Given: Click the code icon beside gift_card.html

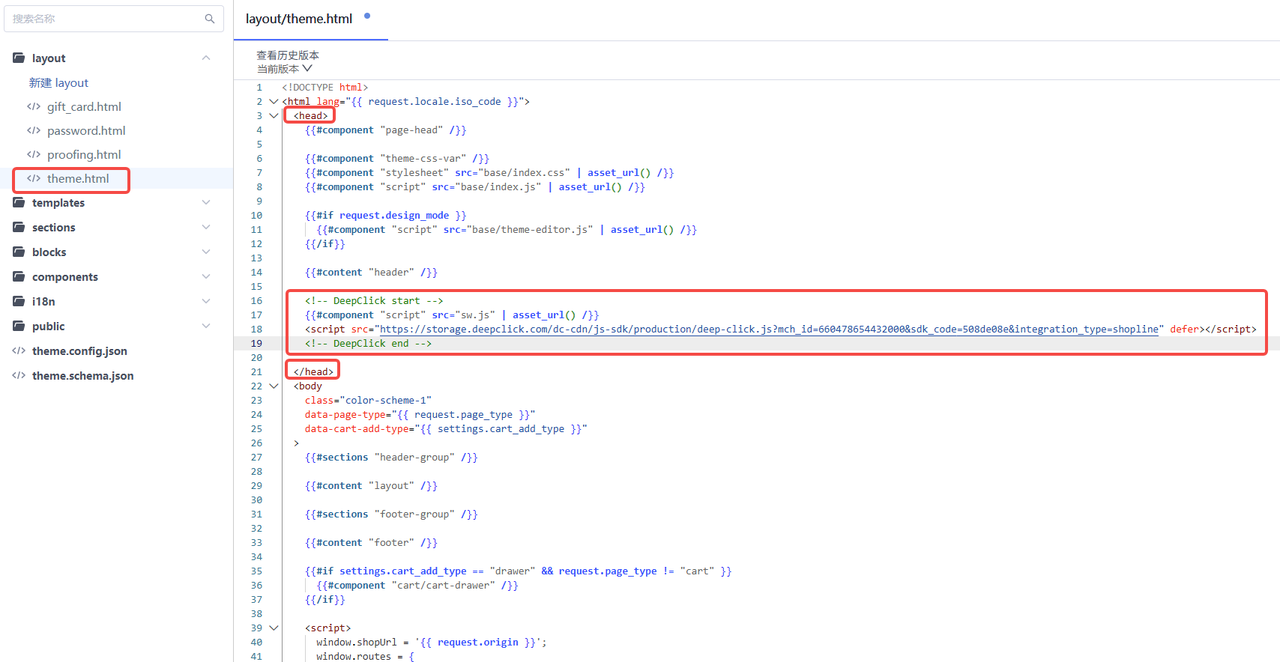Looking at the screenshot, I should pos(34,107).
